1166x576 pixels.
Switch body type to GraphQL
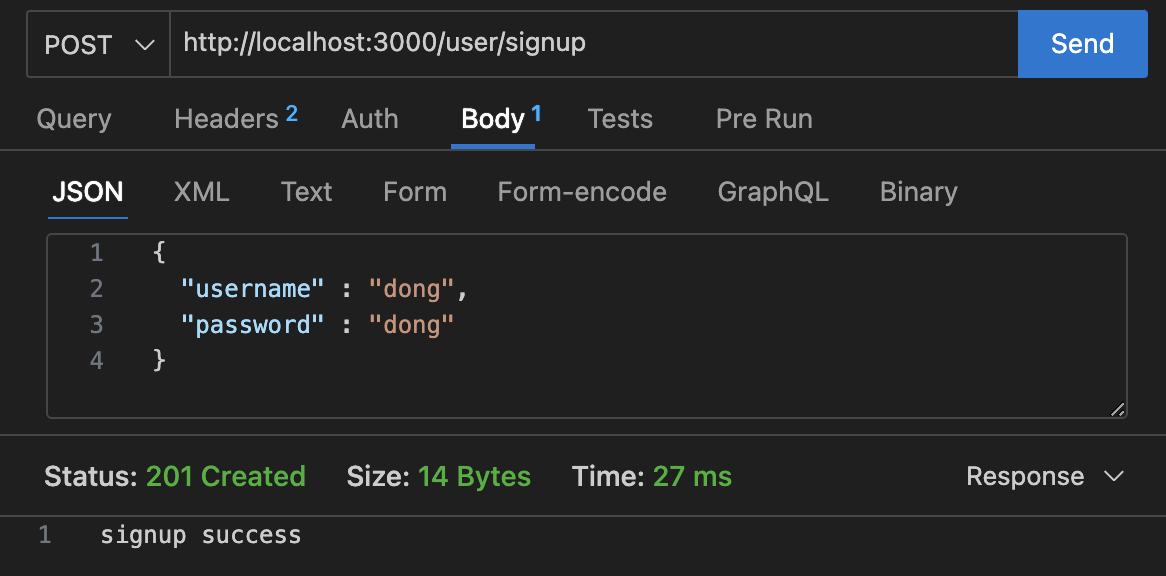pyautogui.click(x=773, y=192)
